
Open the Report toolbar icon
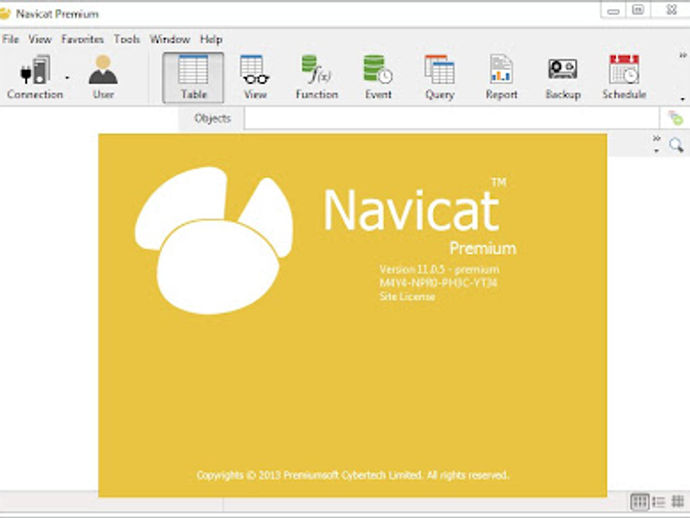point(501,77)
